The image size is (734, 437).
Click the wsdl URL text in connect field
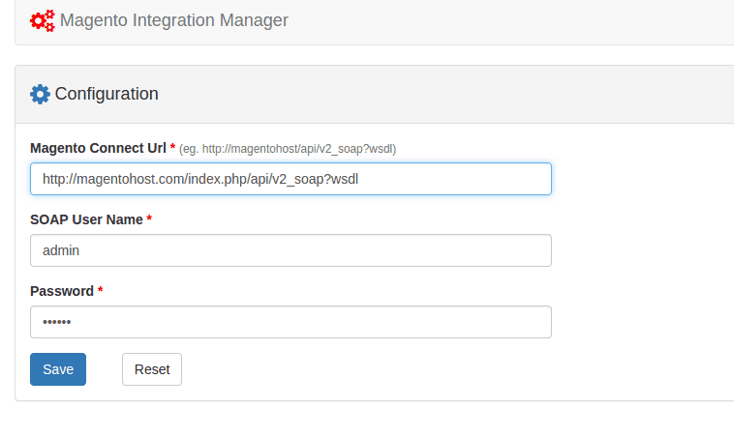200,179
